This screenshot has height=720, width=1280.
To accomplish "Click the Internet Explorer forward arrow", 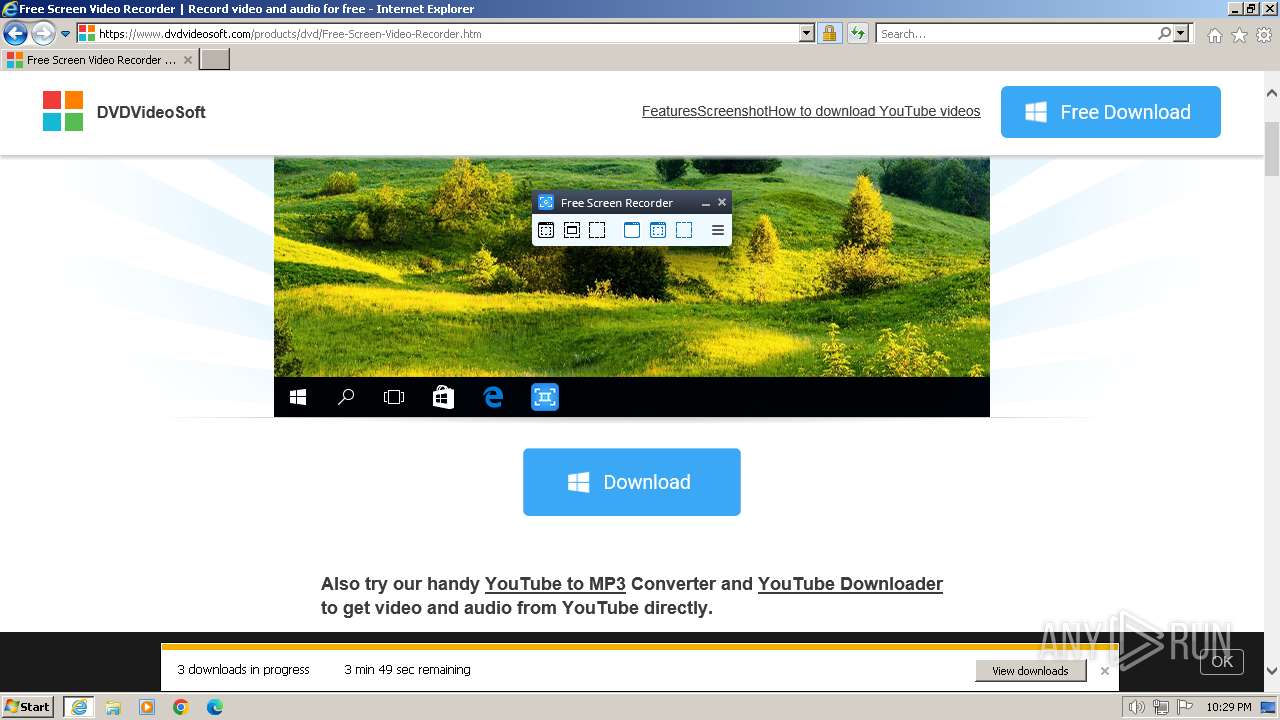I will click(x=42, y=34).
